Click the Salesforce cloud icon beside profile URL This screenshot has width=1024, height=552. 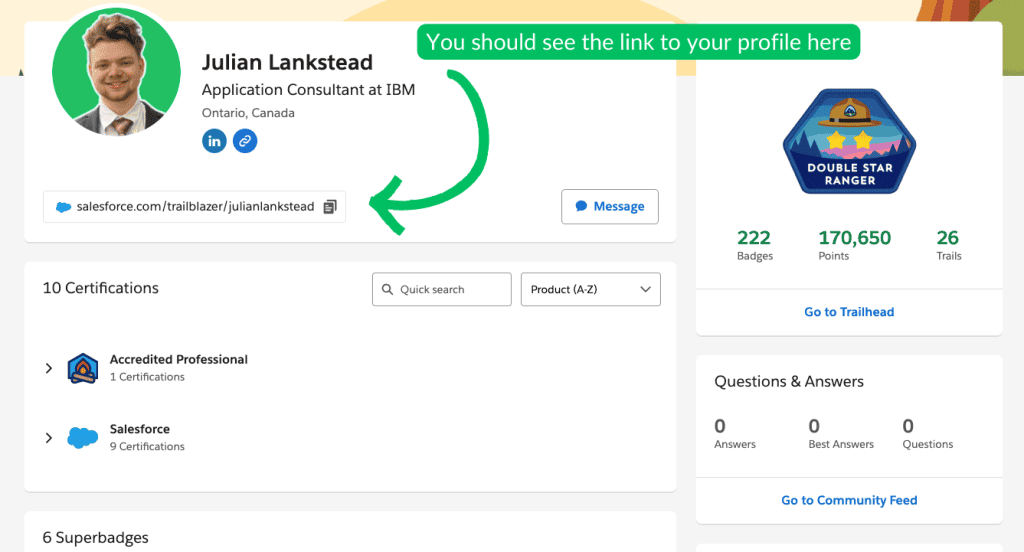coord(64,207)
